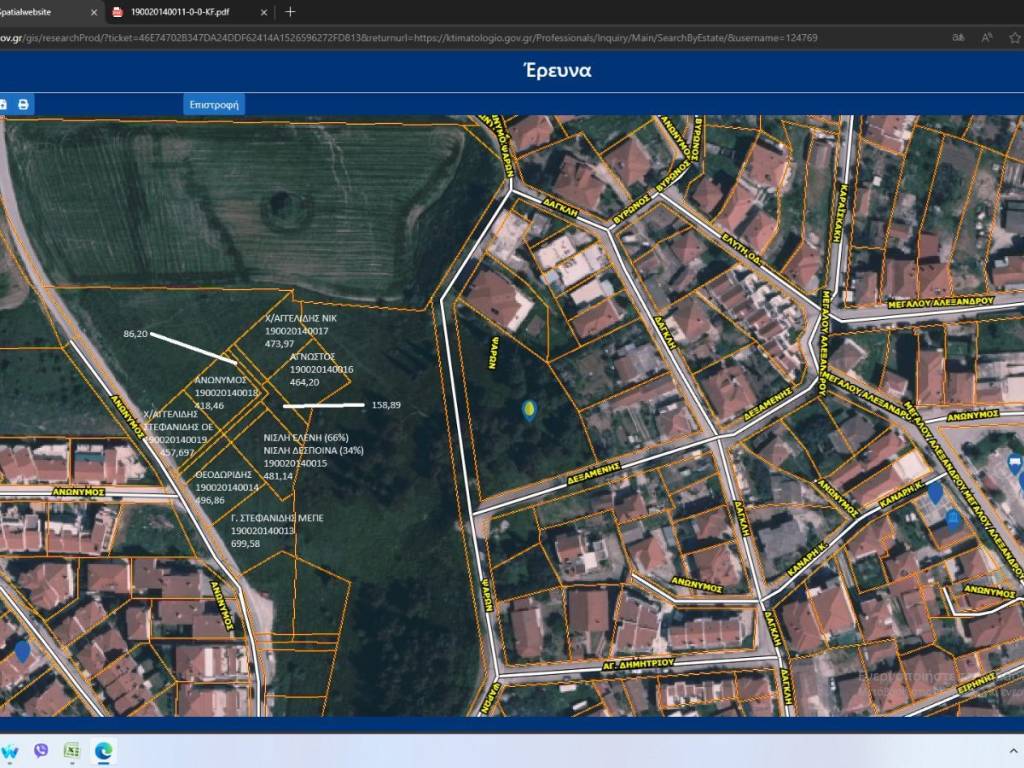This screenshot has height=768, width=1024.
Task: Open Viber from the taskbar
Action: pyautogui.click(x=41, y=749)
